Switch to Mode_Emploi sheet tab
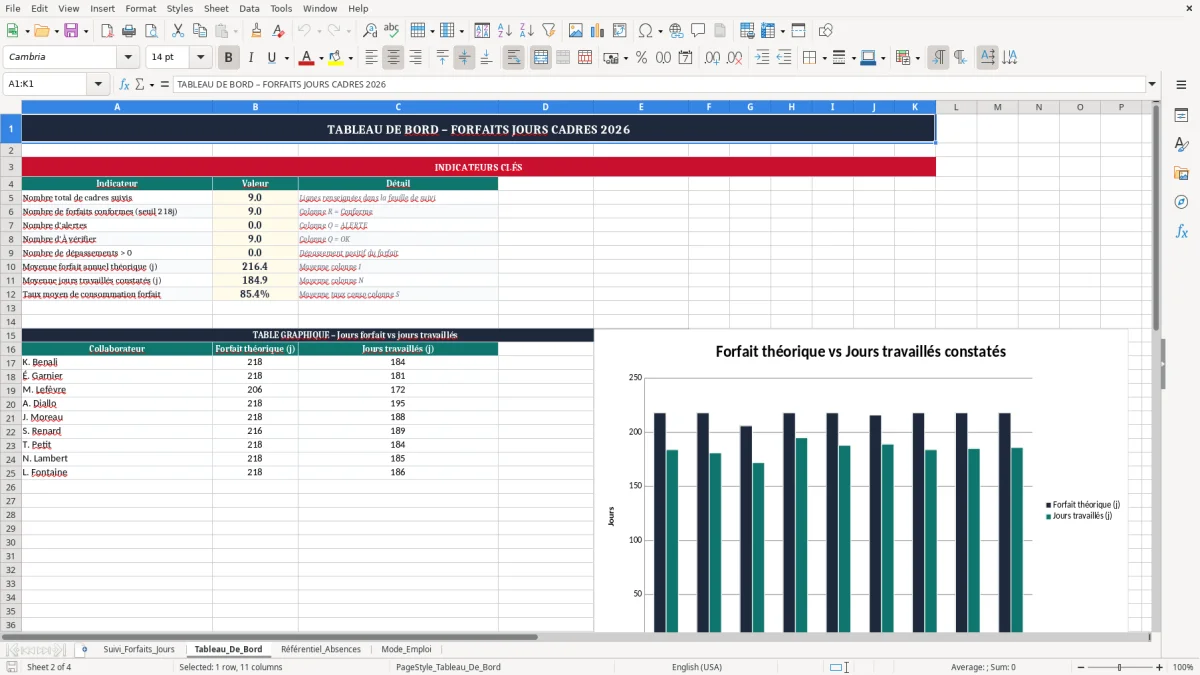Viewport: 1200px width, 675px height. [x=407, y=649]
